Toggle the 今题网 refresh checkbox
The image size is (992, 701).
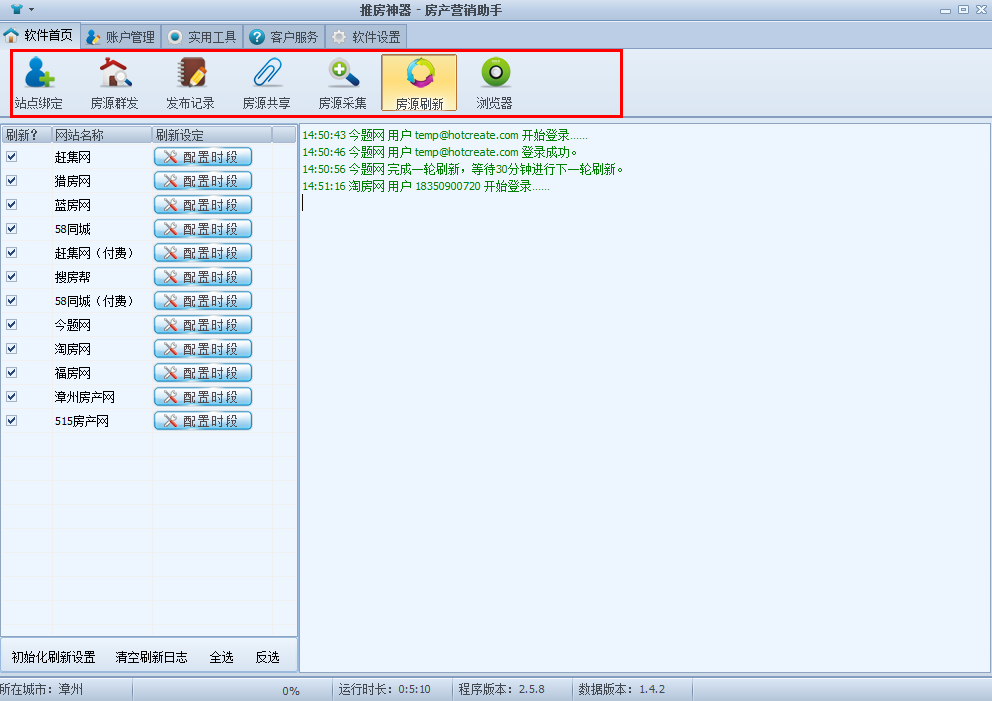[x=11, y=325]
